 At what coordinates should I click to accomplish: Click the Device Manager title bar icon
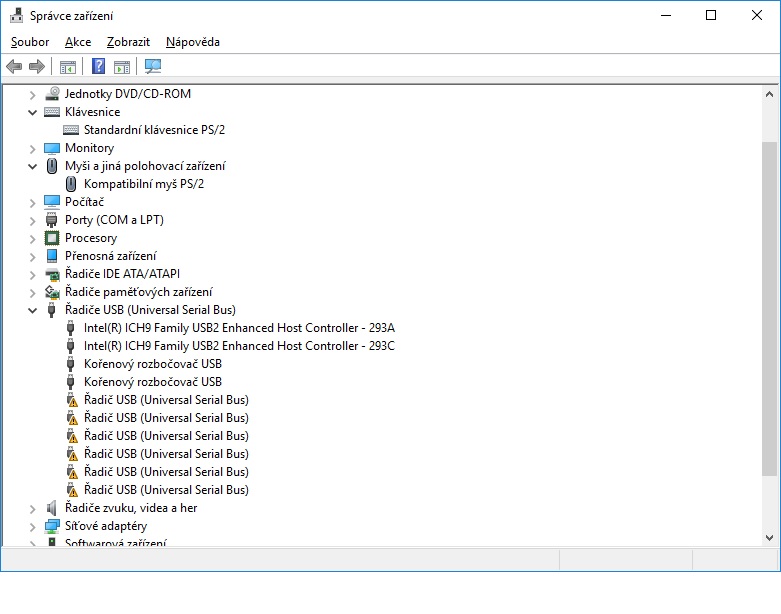[x=16, y=15]
